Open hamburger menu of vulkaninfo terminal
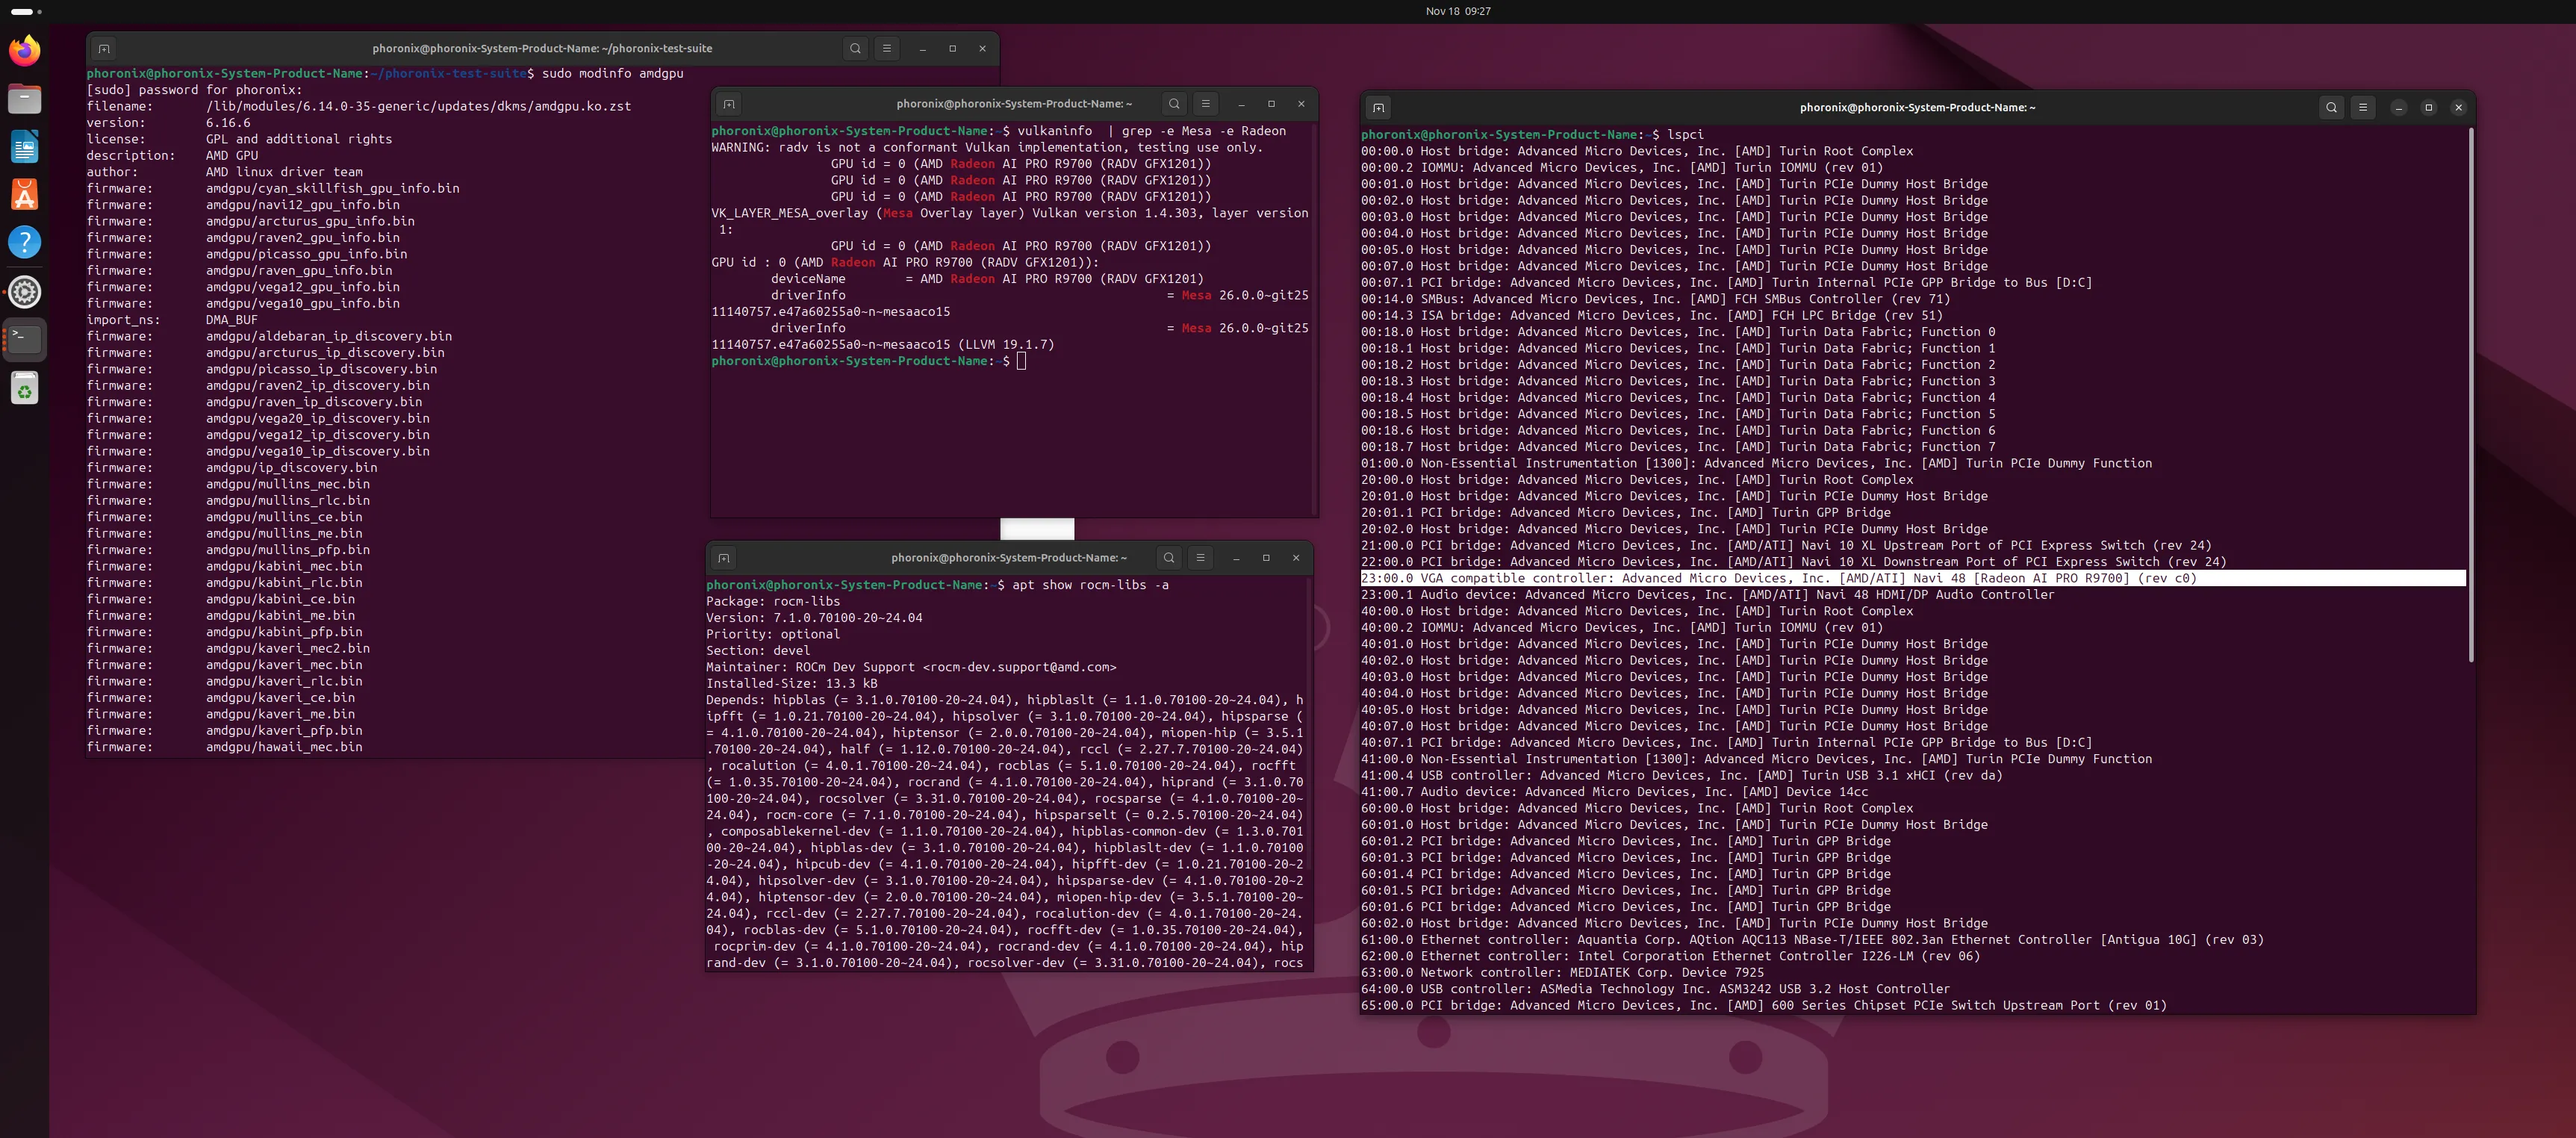Screen dimensions: 2576x1138 tap(1205, 103)
